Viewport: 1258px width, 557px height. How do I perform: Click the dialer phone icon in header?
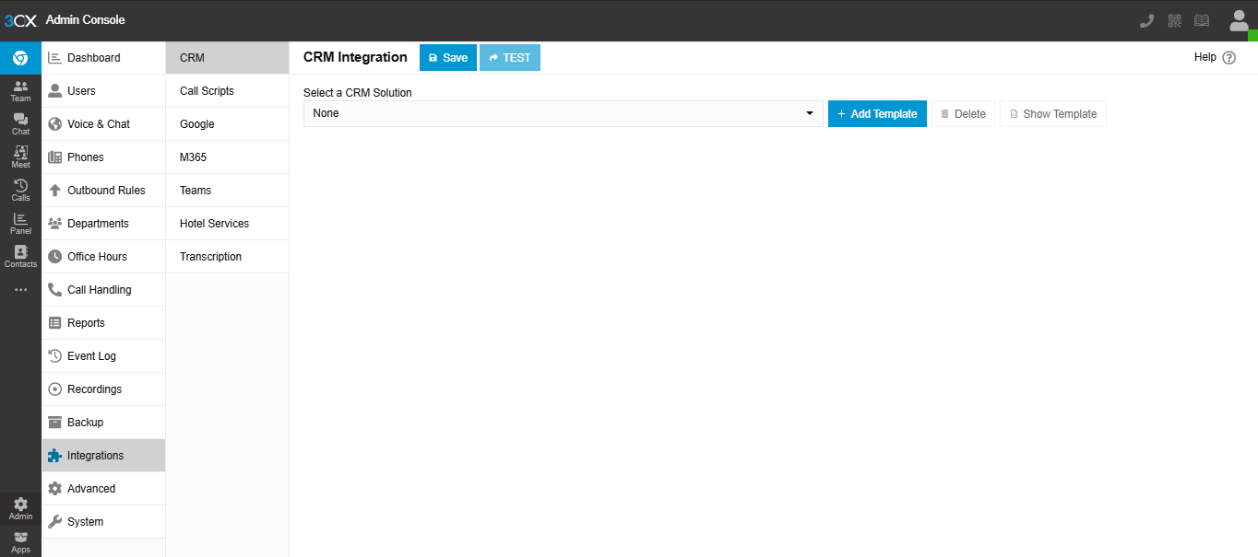pyautogui.click(x=1147, y=20)
